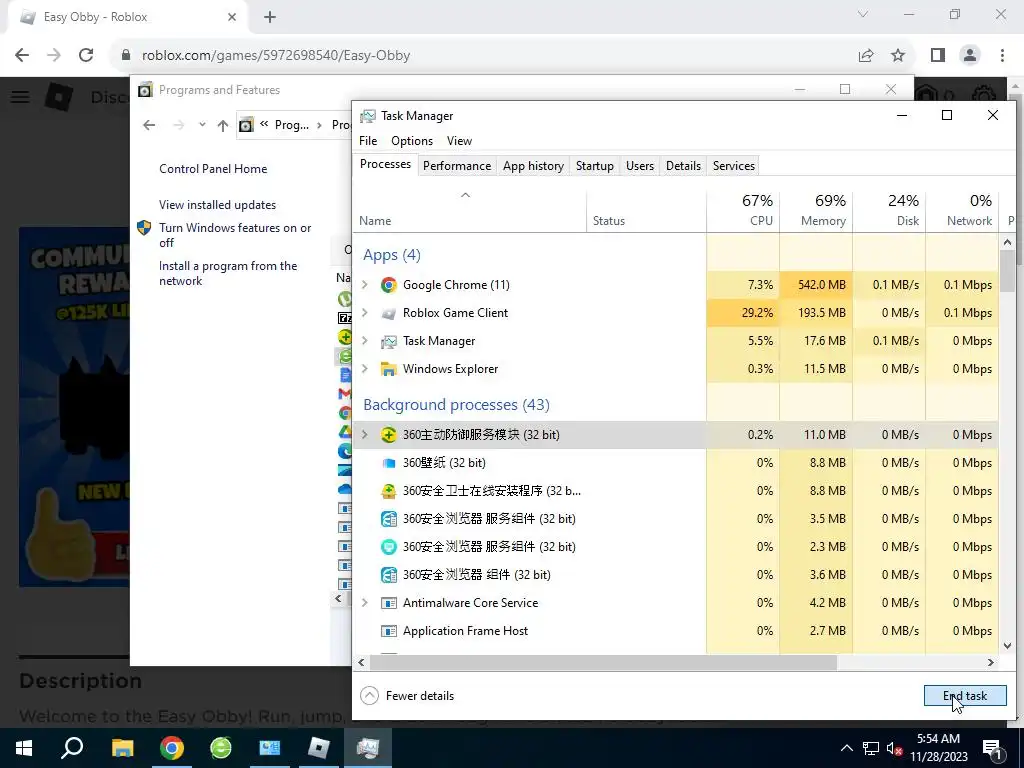Click the Control Panel taskbar icon

click(270, 748)
